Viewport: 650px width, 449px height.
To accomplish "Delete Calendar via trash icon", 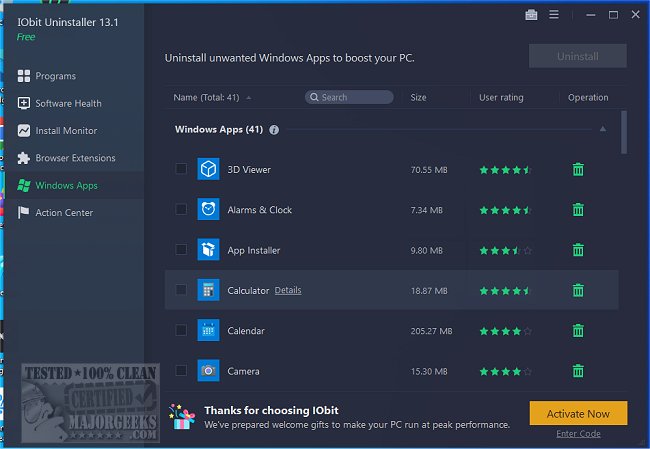I will (578, 331).
